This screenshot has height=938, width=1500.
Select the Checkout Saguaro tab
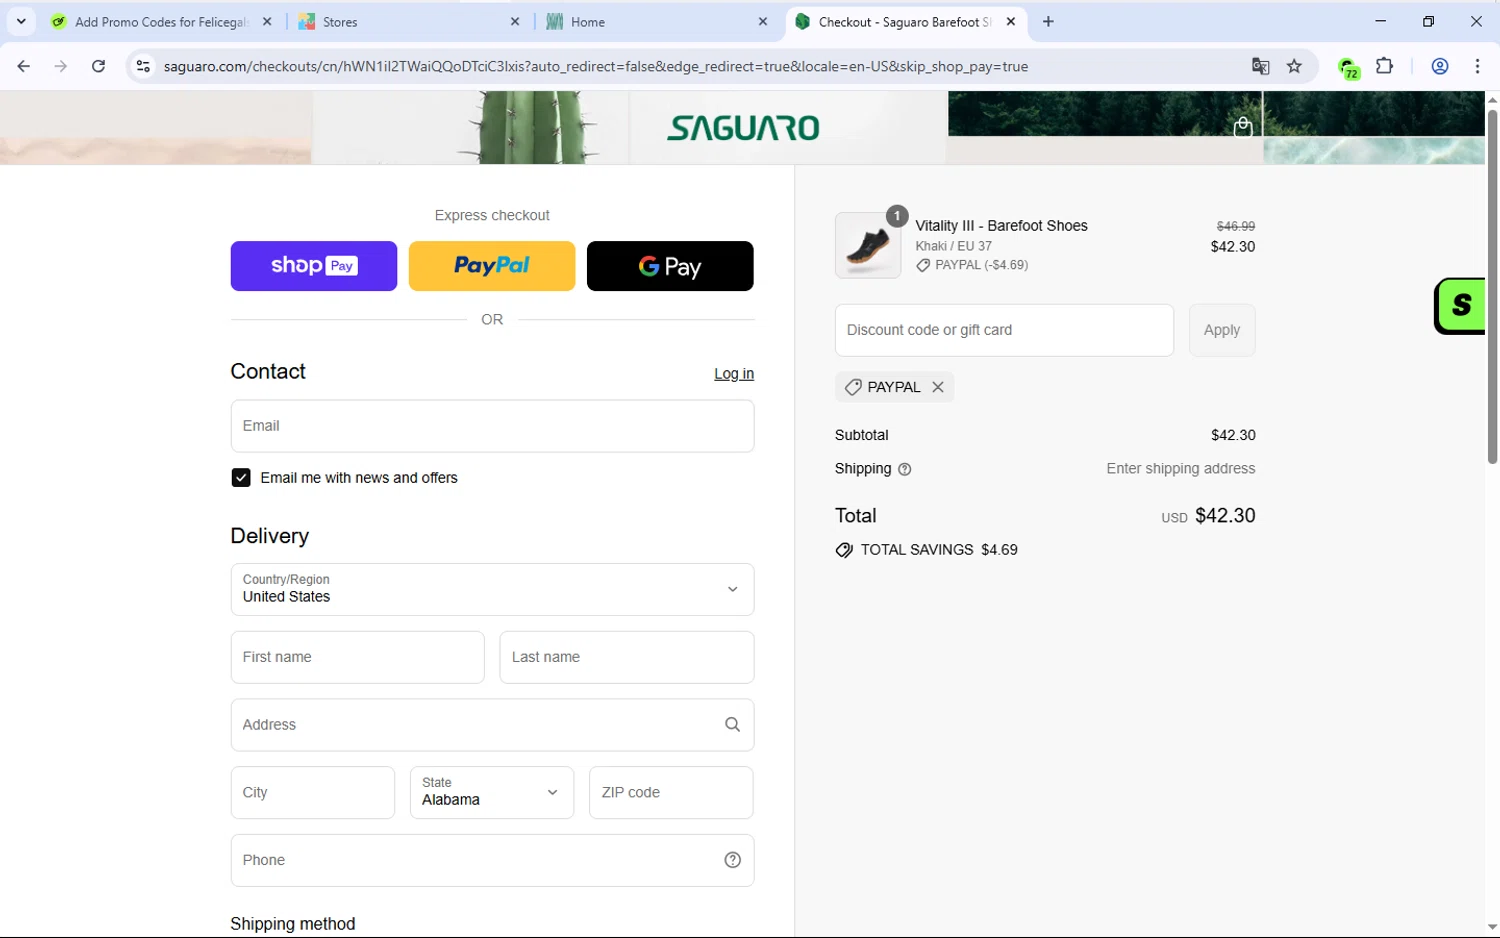[x=906, y=21]
